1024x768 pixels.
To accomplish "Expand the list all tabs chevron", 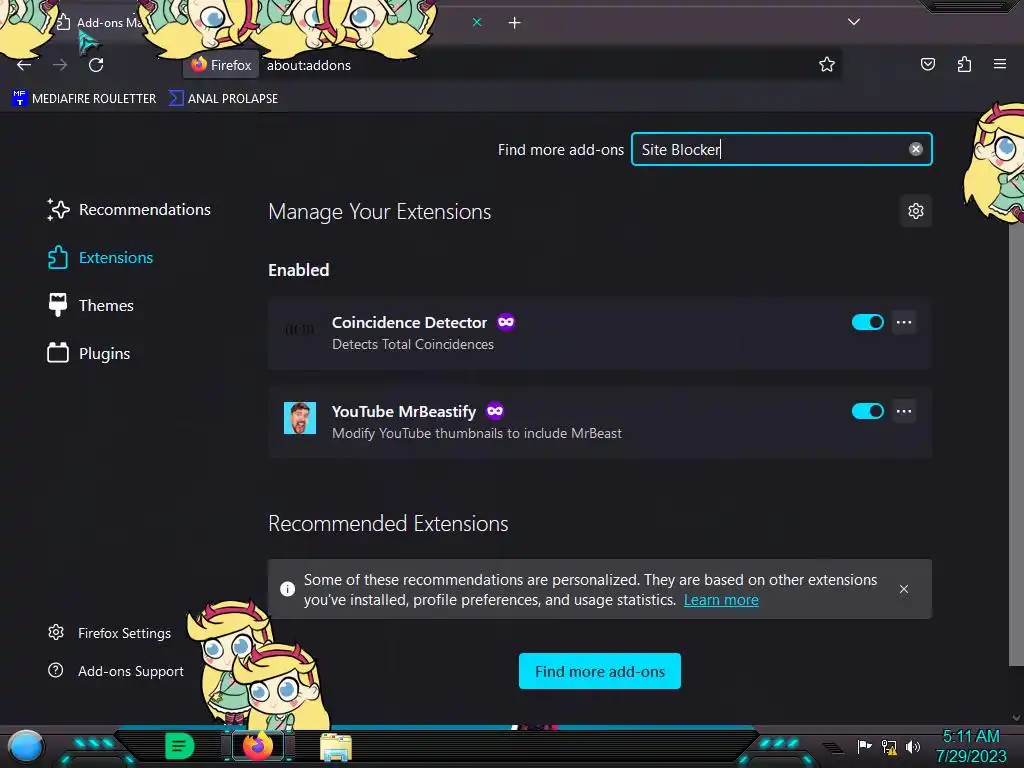I will 854,22.
